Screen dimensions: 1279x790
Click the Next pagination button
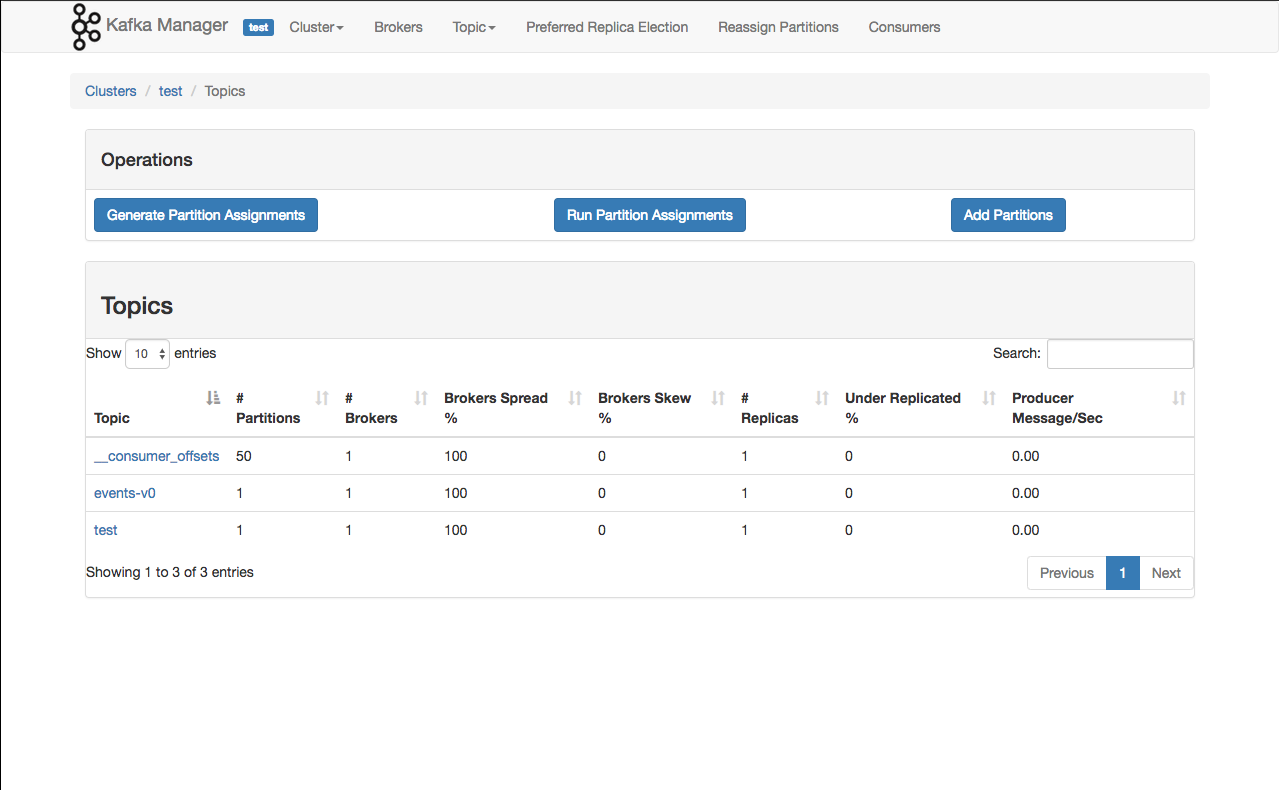[1166, 573]
